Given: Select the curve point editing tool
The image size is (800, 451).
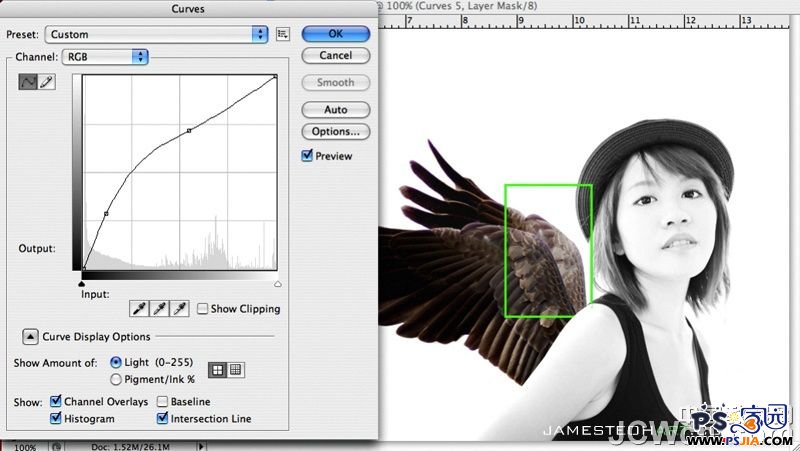Looking at the screenshot, I should pos(28,82).
